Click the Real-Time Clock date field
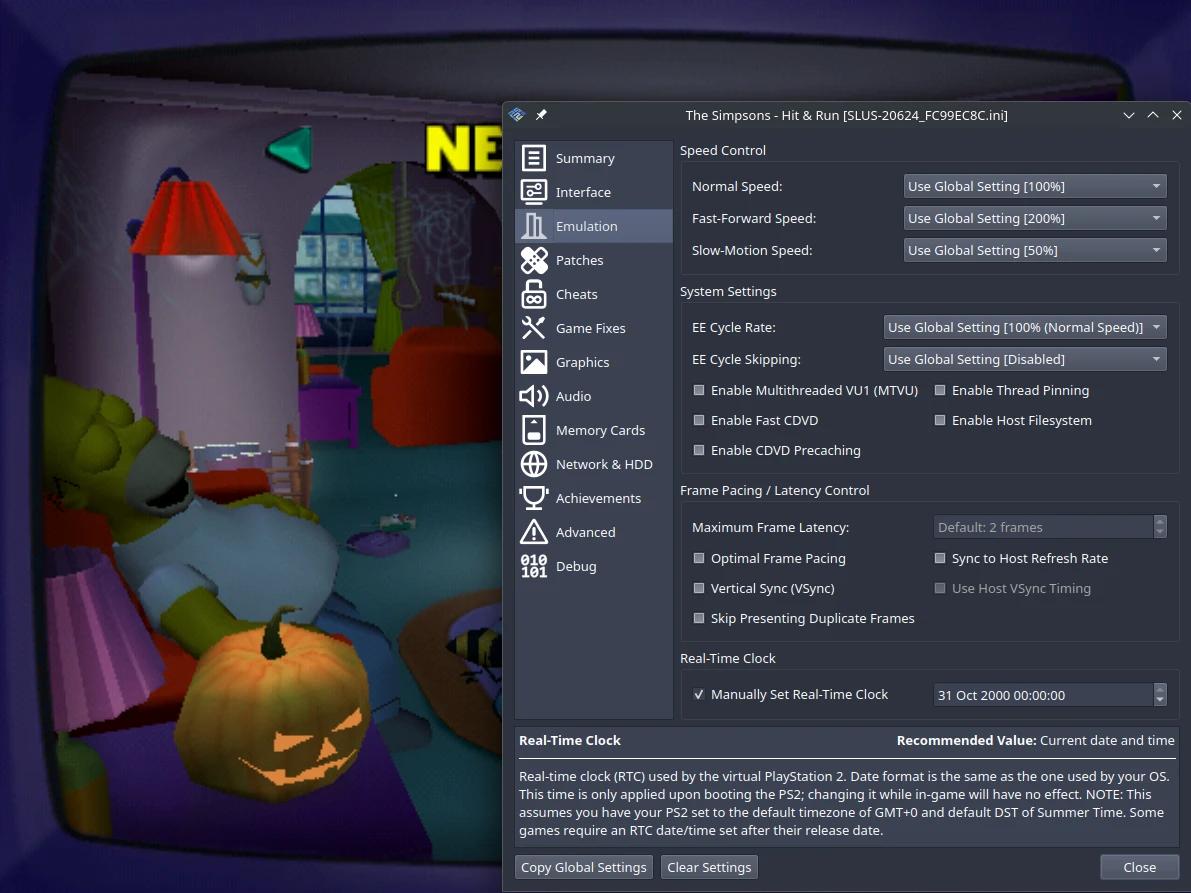The image size is (1191, 893). tap(1040, 695)
